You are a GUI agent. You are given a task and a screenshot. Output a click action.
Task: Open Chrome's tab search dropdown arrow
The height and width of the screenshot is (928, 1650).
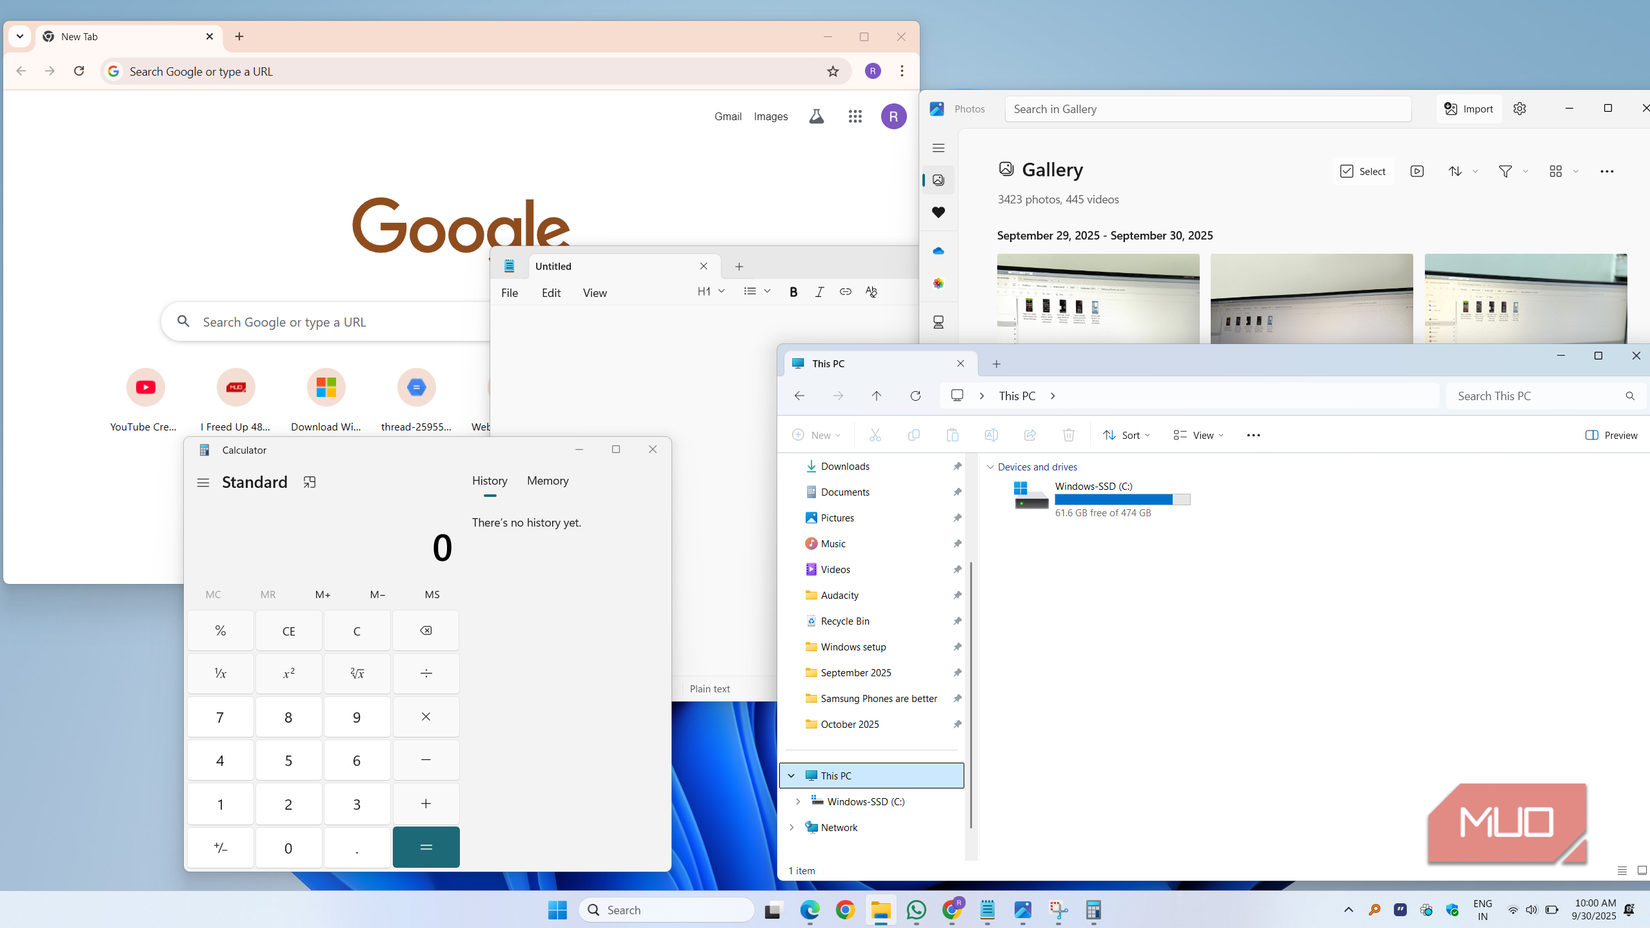(x=20, y=37)
